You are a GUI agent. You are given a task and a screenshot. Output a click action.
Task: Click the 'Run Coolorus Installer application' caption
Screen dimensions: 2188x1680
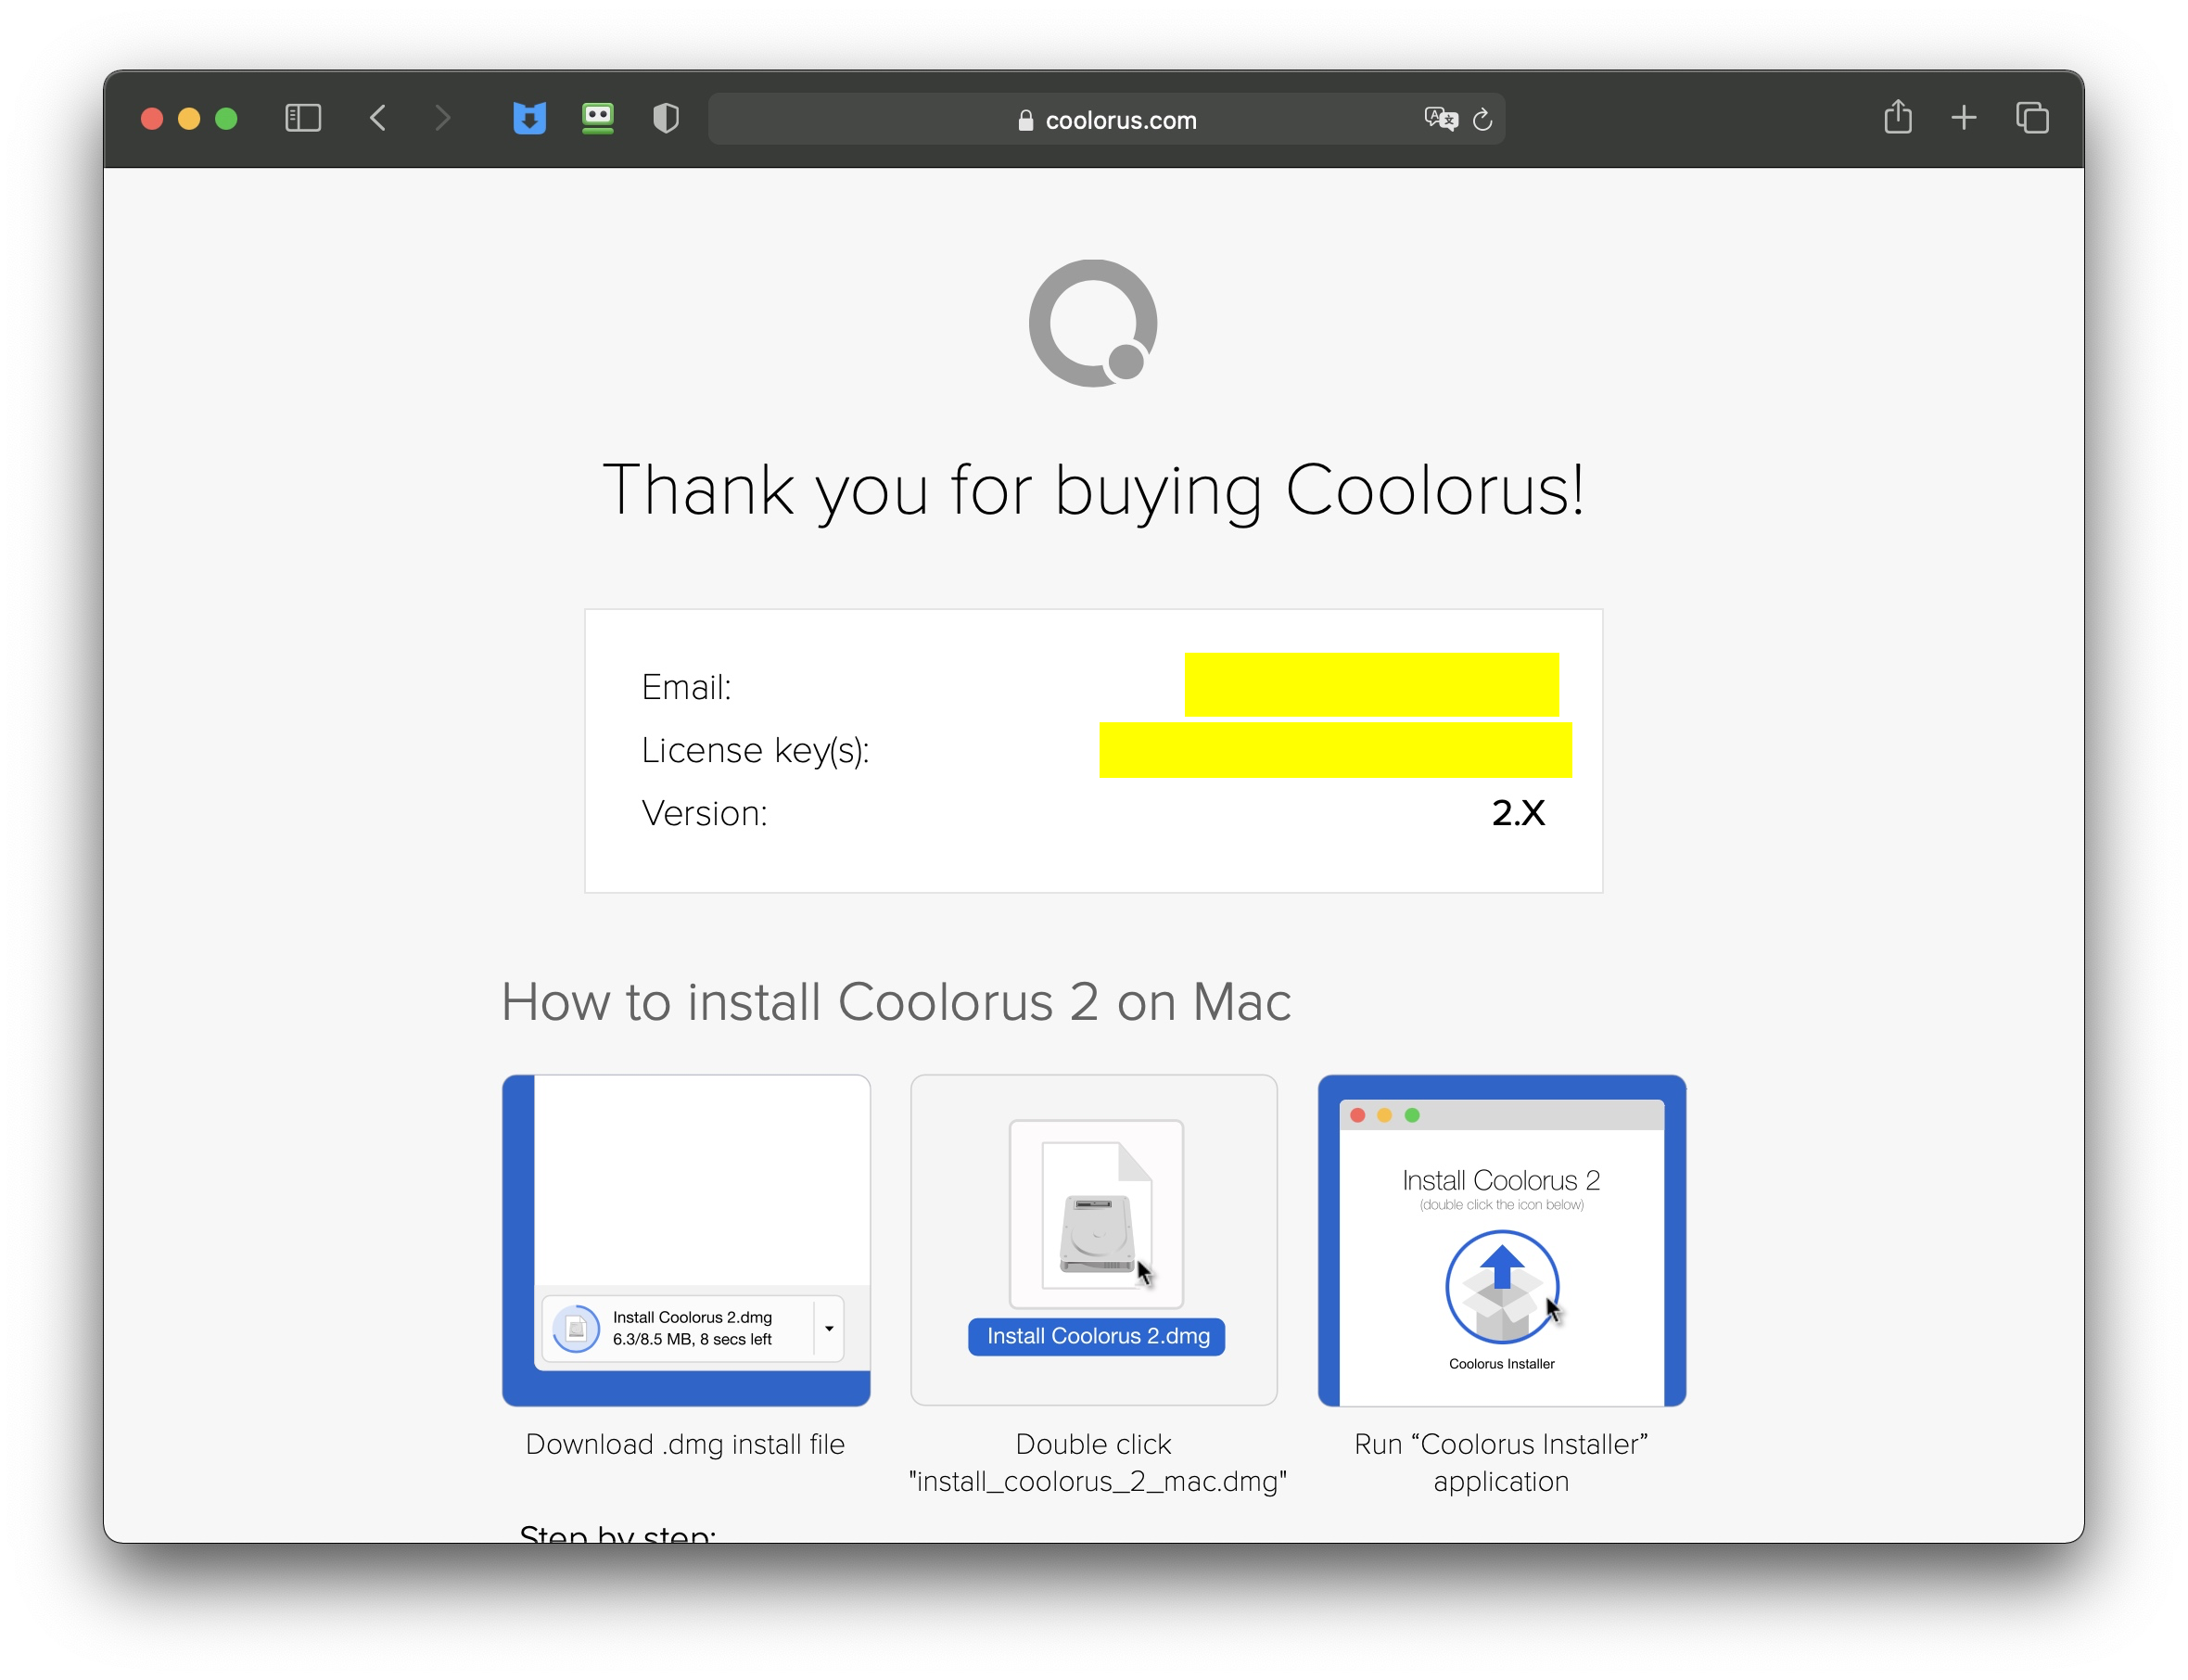pyautogui.click(x=1501, y=1462)
